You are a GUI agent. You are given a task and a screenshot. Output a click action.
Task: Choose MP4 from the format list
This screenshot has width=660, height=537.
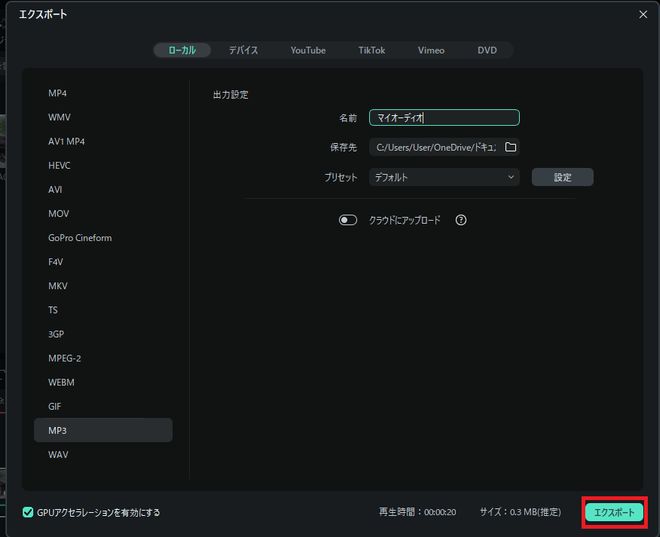(x=58, y=93)
